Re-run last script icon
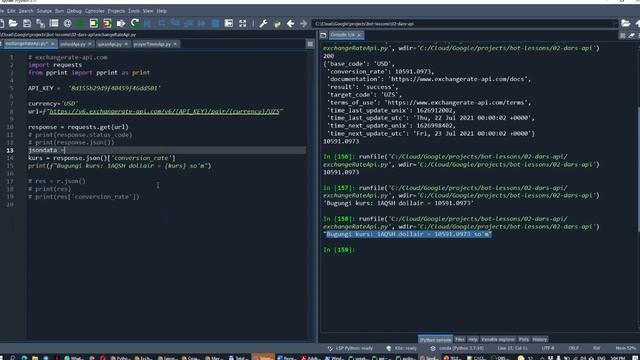 point(135,24)
